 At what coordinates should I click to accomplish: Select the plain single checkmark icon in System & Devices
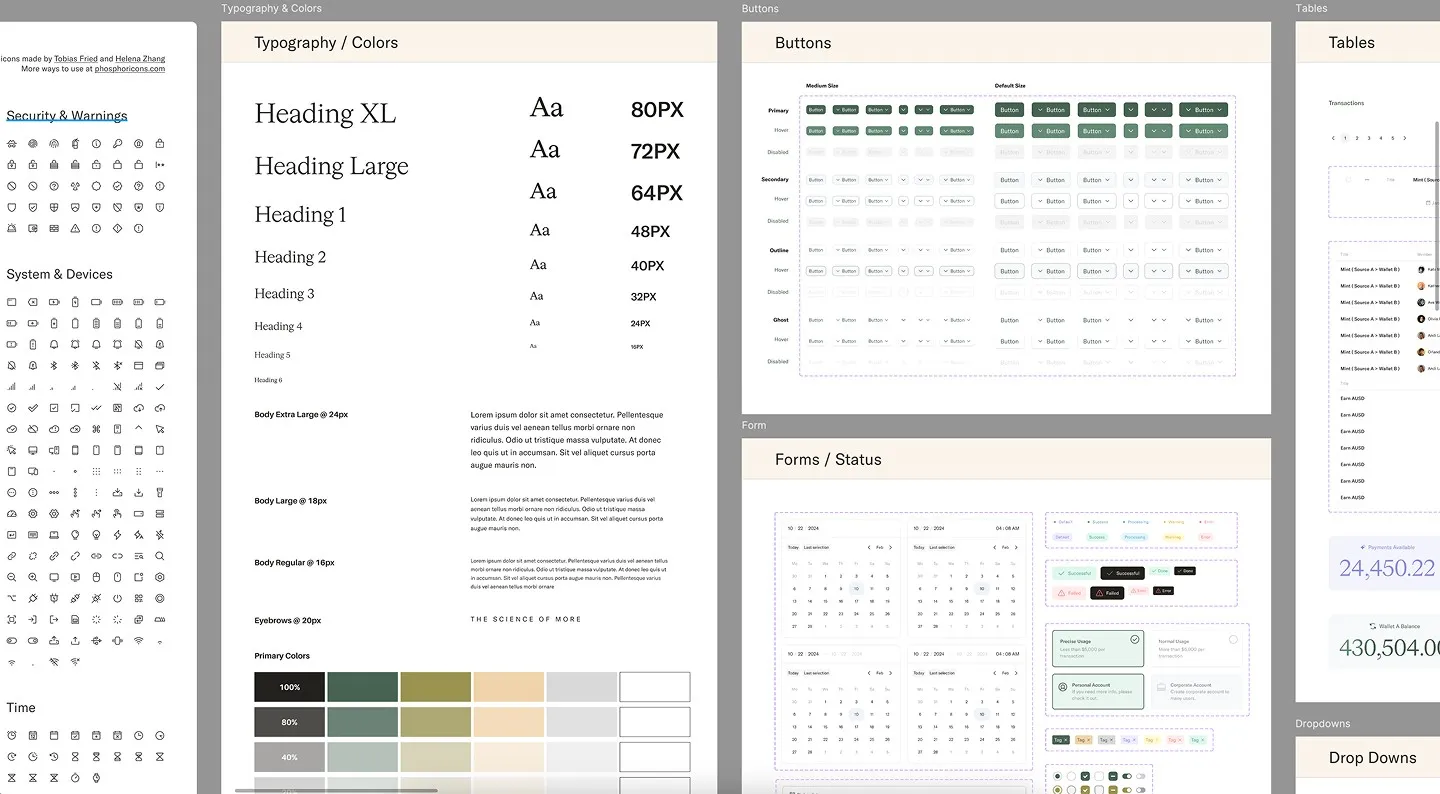tap(160, 387)
